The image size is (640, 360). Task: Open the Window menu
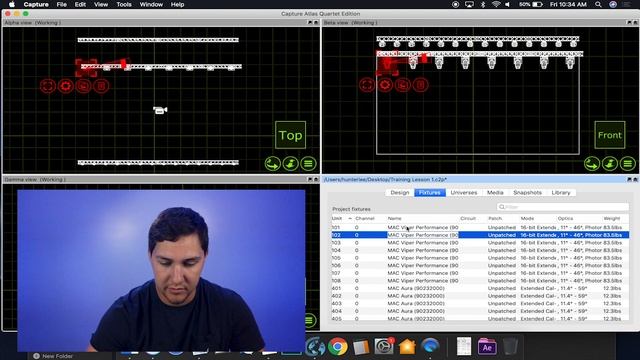(x=151, y=4)
